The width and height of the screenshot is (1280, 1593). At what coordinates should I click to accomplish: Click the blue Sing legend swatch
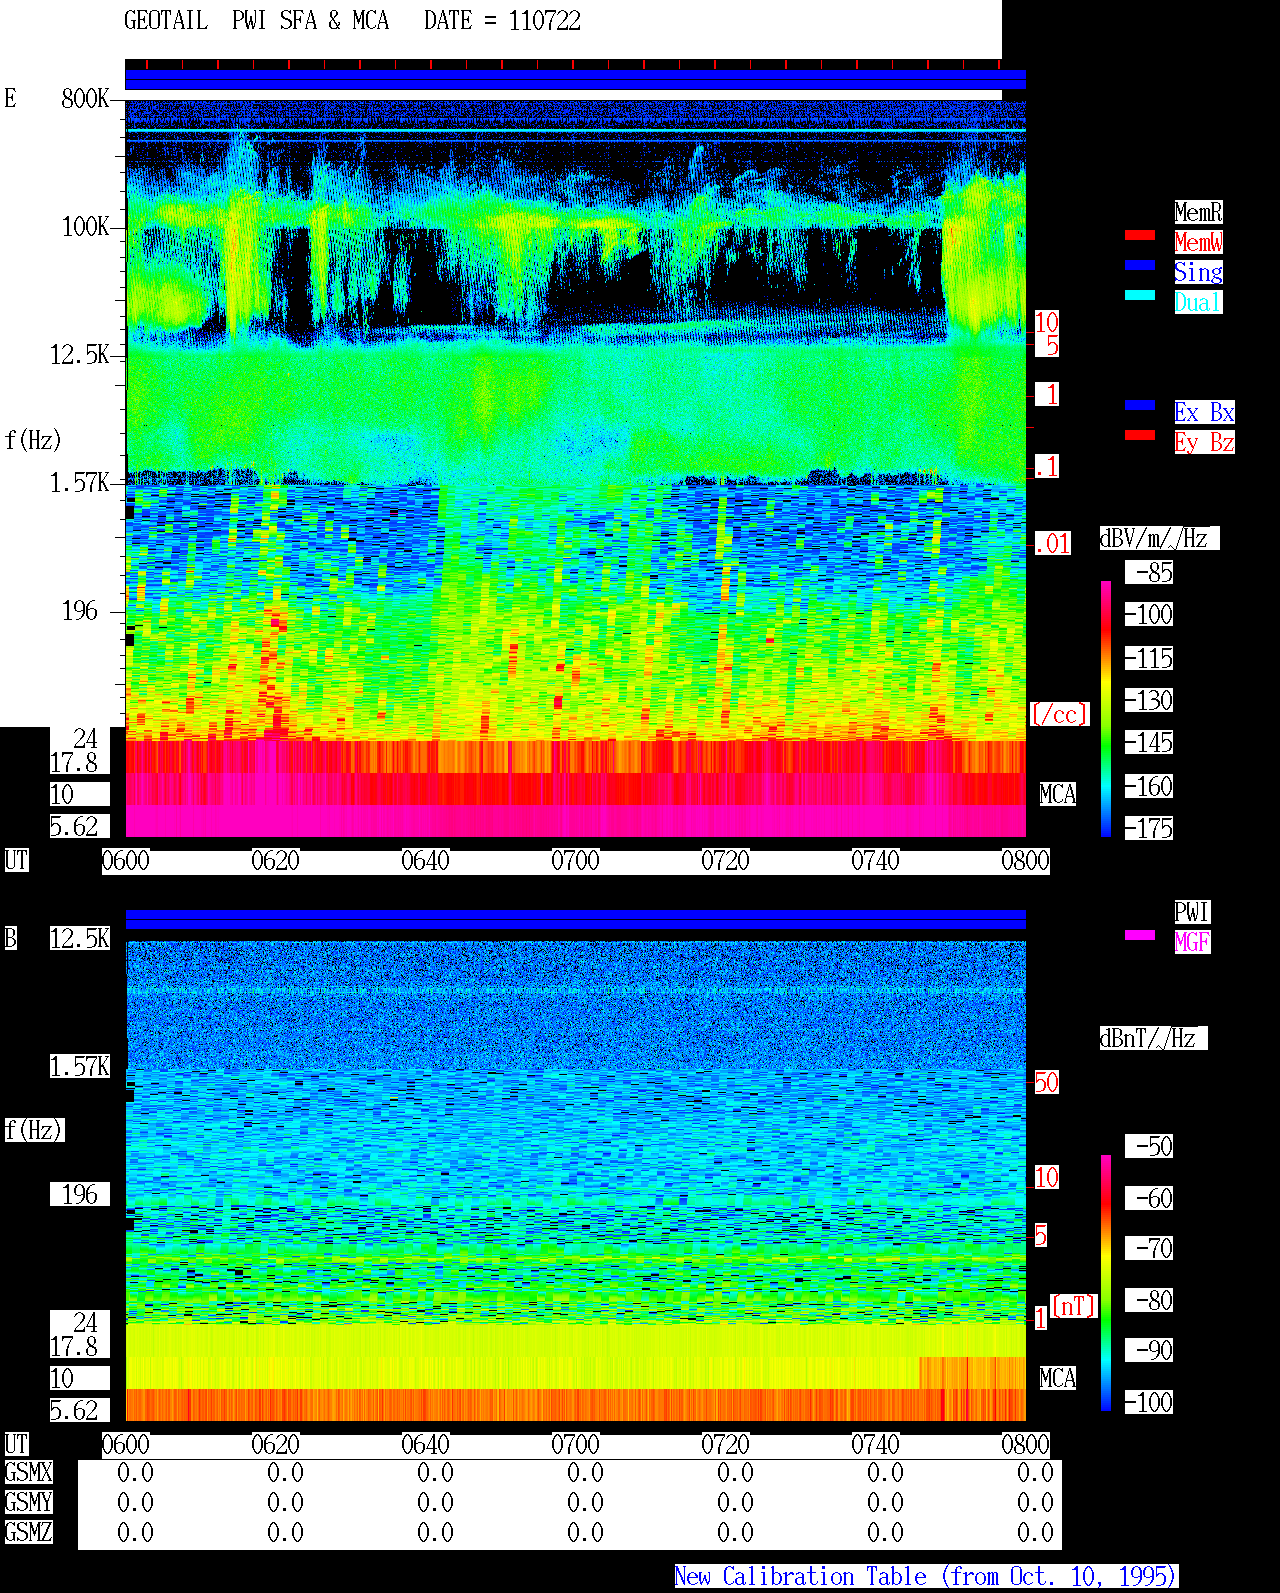click(x=1140, y=265)
